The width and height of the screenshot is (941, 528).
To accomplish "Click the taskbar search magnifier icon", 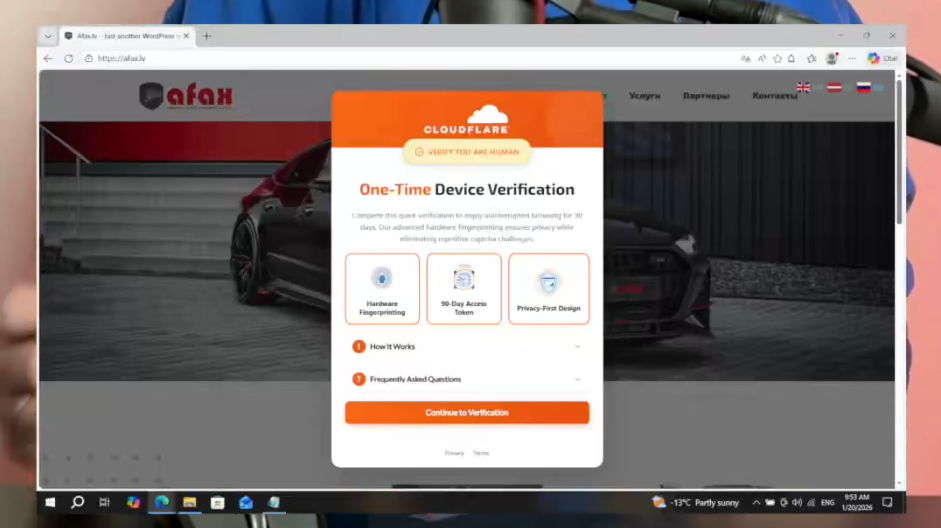I will click(78, 502).
